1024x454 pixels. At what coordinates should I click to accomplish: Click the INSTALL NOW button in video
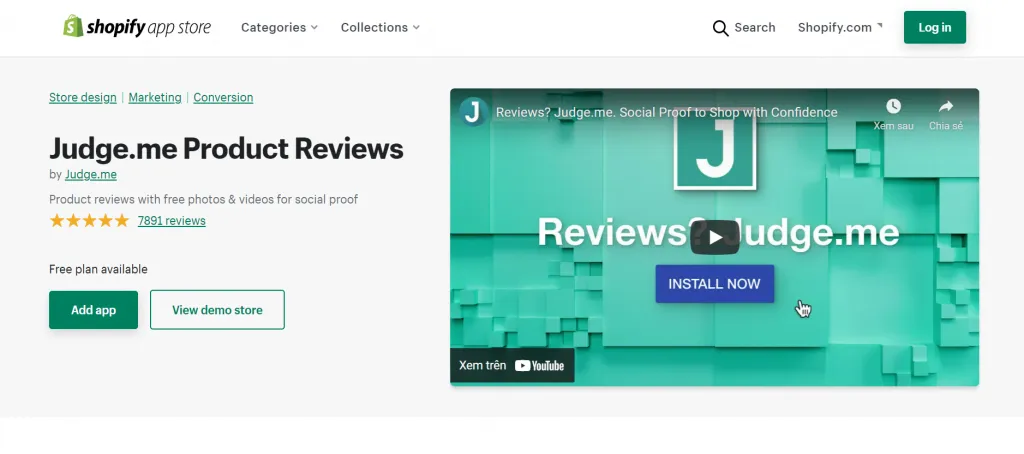point(714,284)
